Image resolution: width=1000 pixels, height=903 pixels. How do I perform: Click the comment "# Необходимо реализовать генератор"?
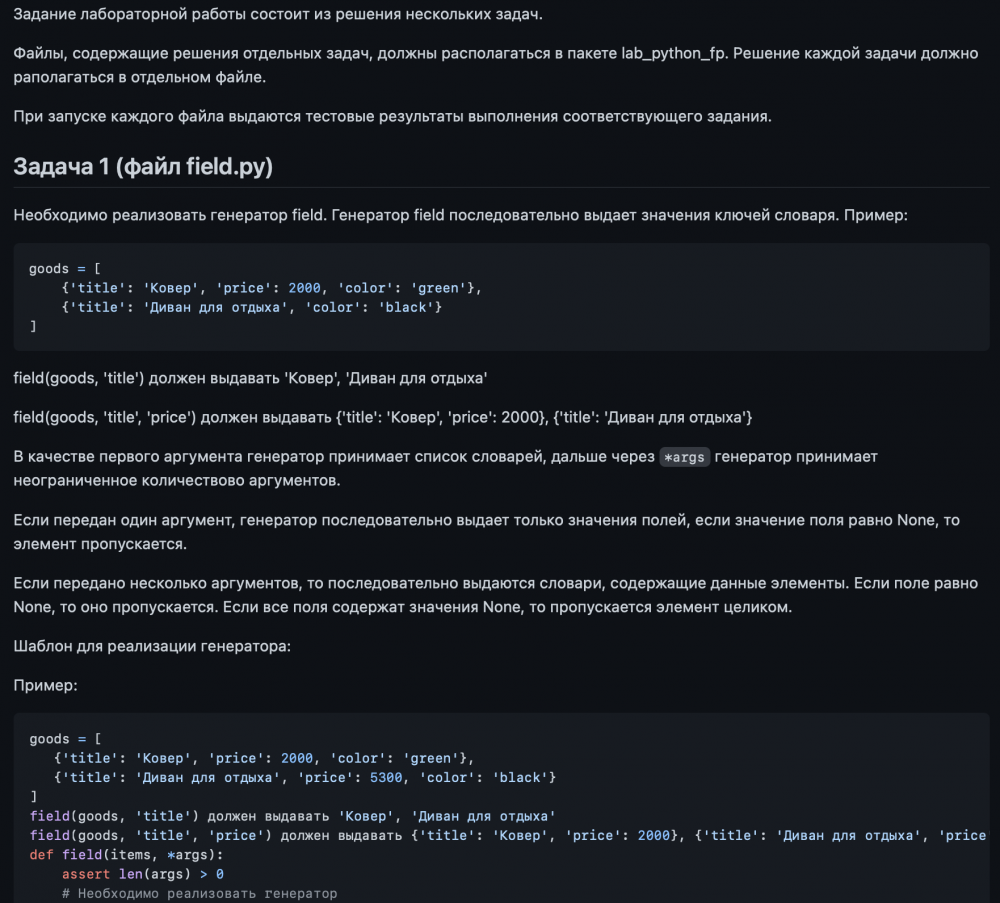pyautogui.click(x=199, y=892)
